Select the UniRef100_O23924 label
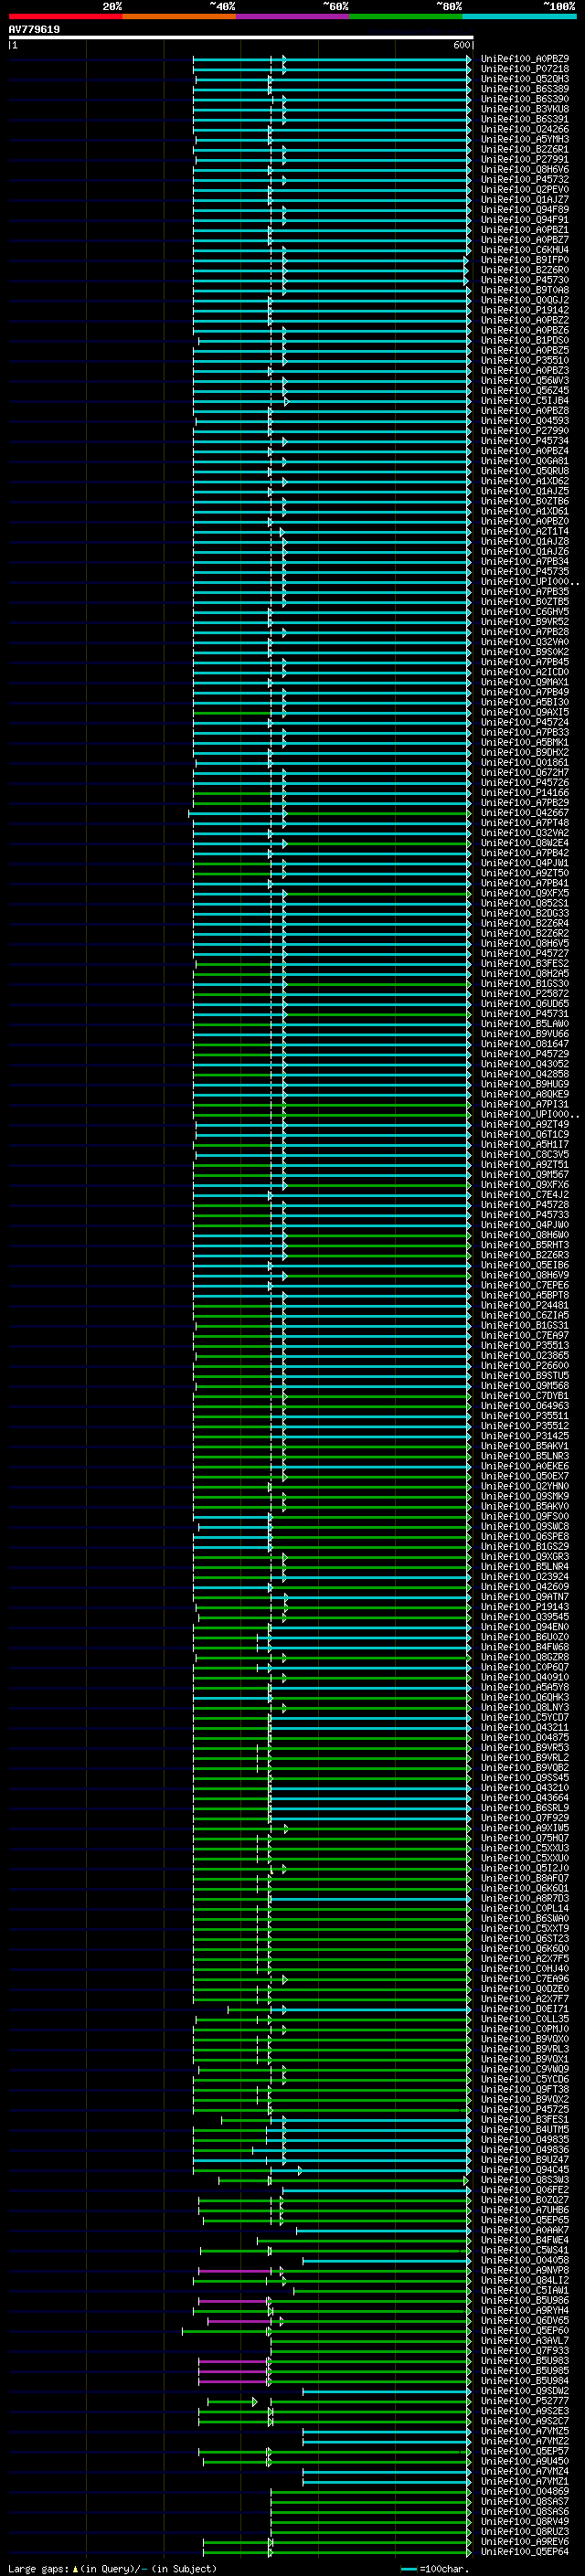The height and width of the screenshot is (2576, 585). pos(525,1577)
